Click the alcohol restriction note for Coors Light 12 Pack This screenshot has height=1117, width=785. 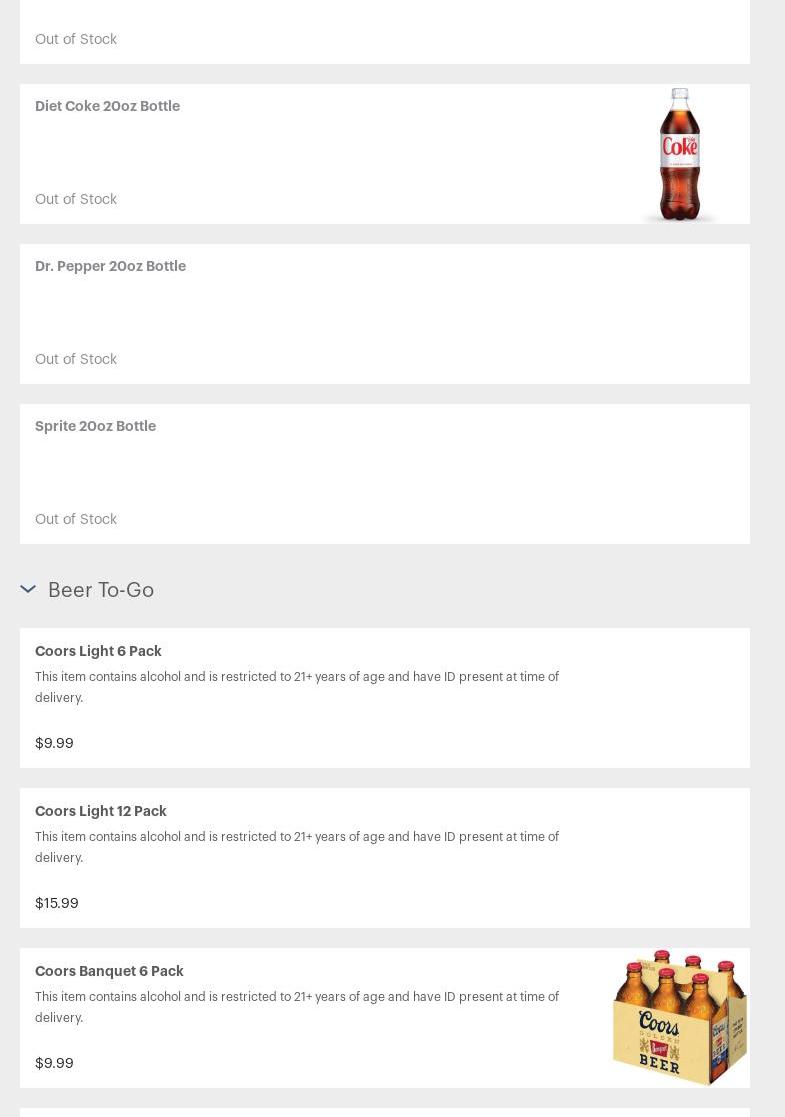point(296,847)
